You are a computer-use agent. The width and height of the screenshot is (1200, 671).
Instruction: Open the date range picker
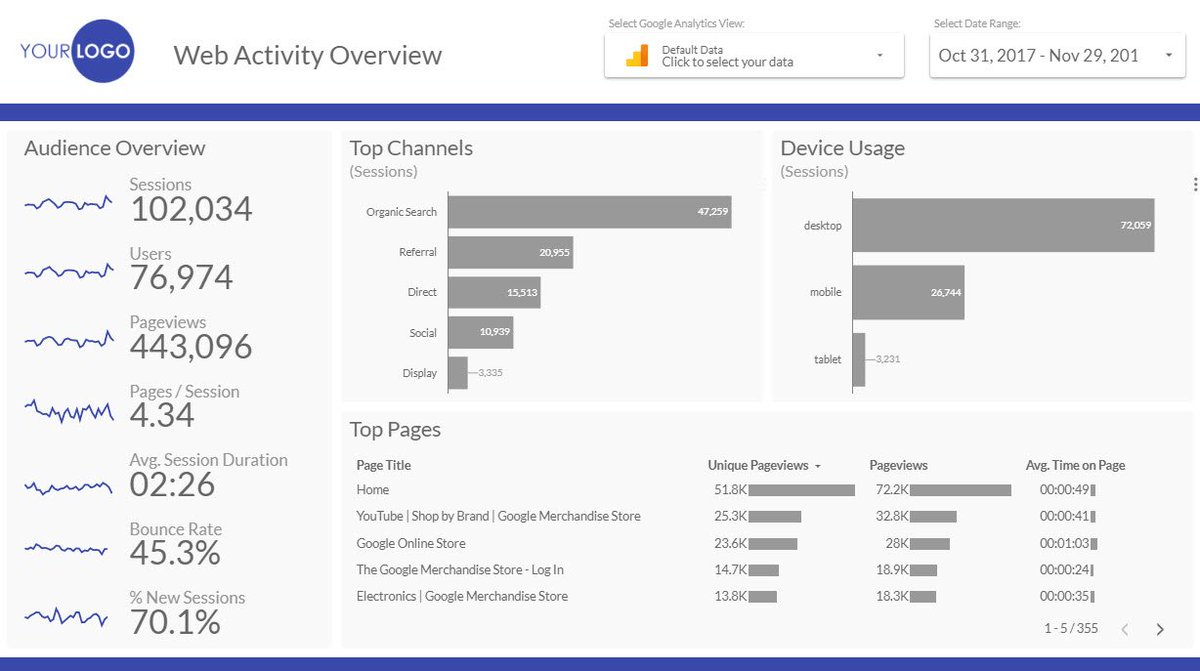[x=1057, y=56]
